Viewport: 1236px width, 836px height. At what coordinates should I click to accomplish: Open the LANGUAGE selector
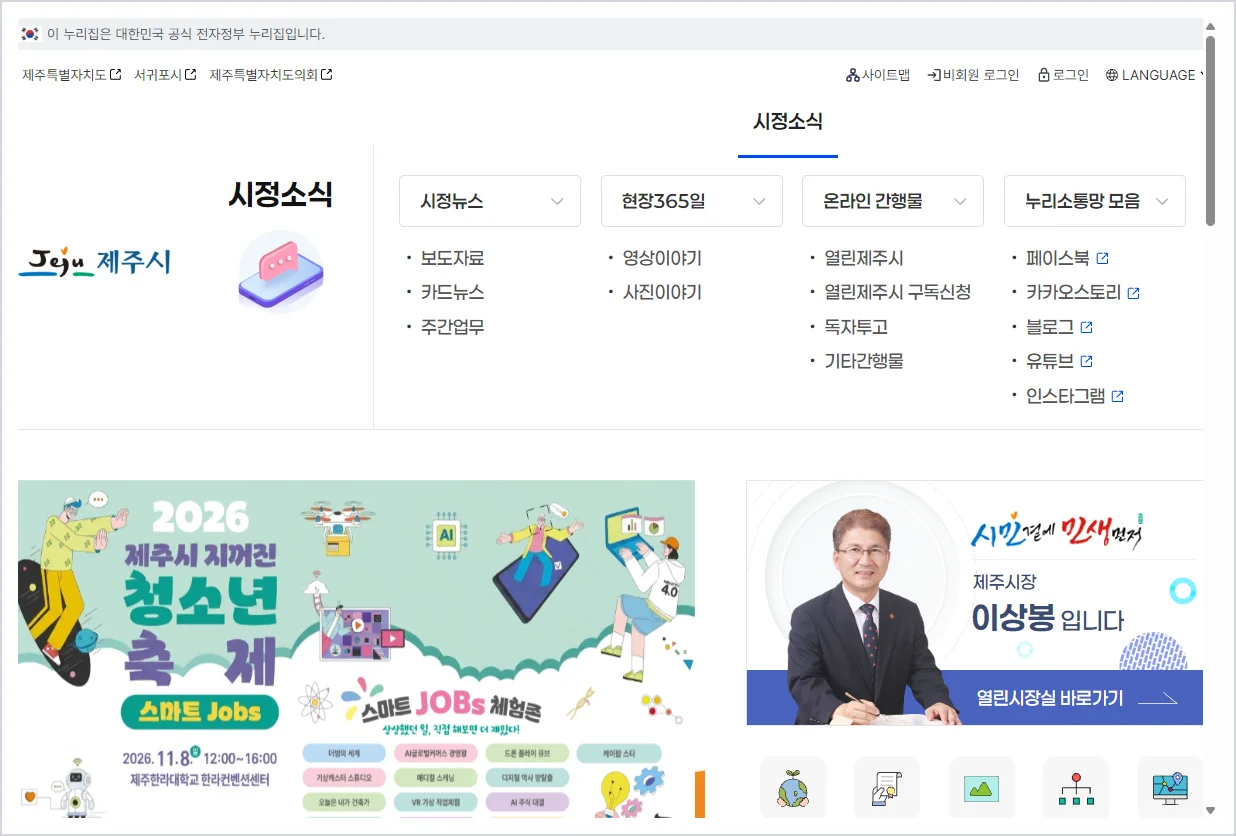click(1154, 75)
